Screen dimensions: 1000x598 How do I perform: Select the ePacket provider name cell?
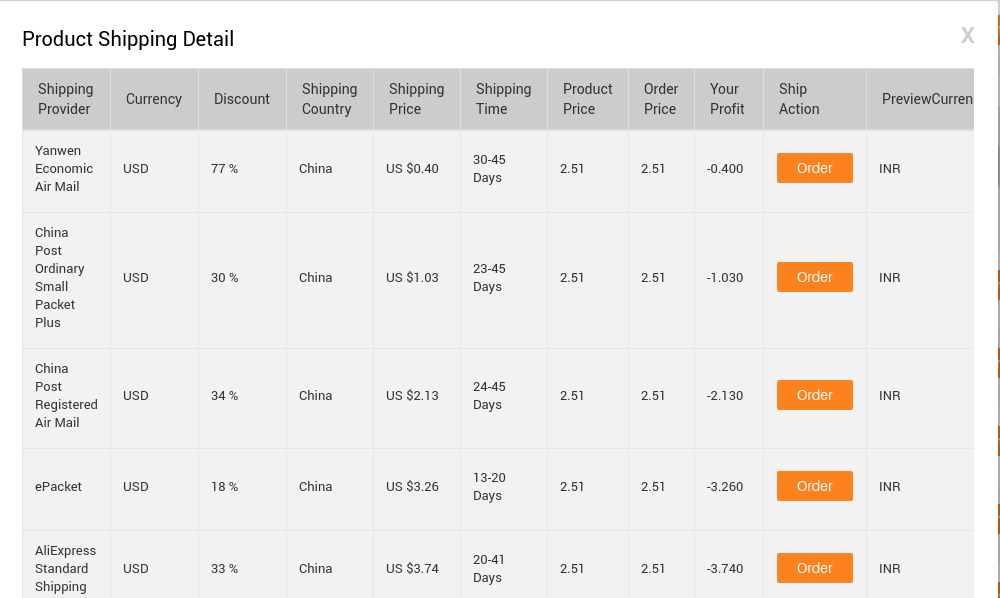pos(58,487)
